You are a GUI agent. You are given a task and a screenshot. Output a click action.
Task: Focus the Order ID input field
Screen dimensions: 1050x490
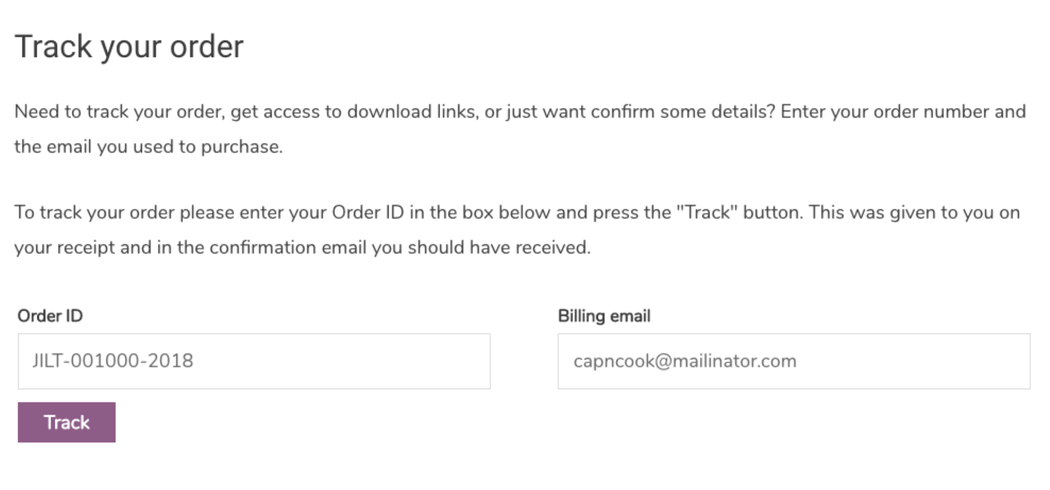point(254,361)
